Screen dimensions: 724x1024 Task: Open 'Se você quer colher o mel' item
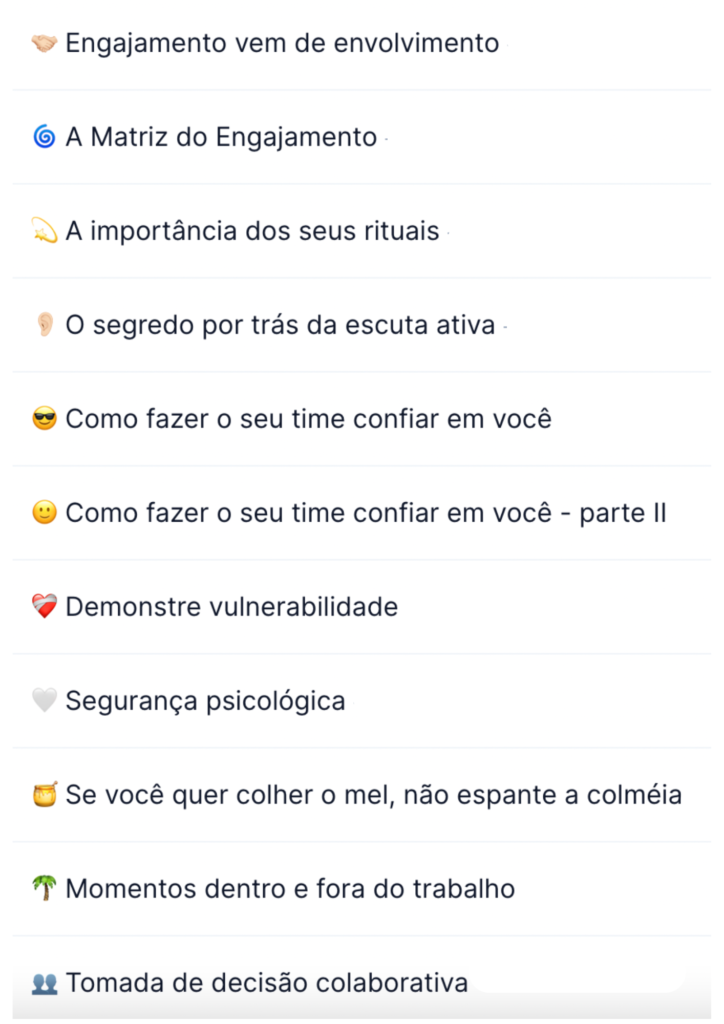[362, 795]
